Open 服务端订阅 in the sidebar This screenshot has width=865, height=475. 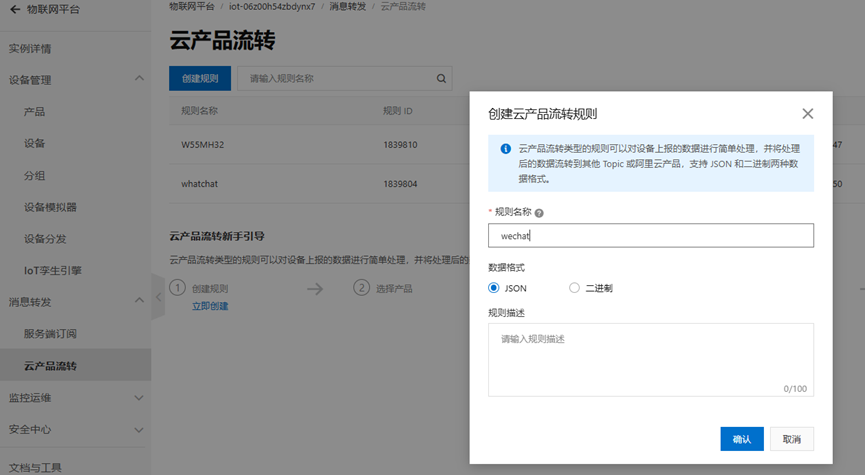coord(50,334)
